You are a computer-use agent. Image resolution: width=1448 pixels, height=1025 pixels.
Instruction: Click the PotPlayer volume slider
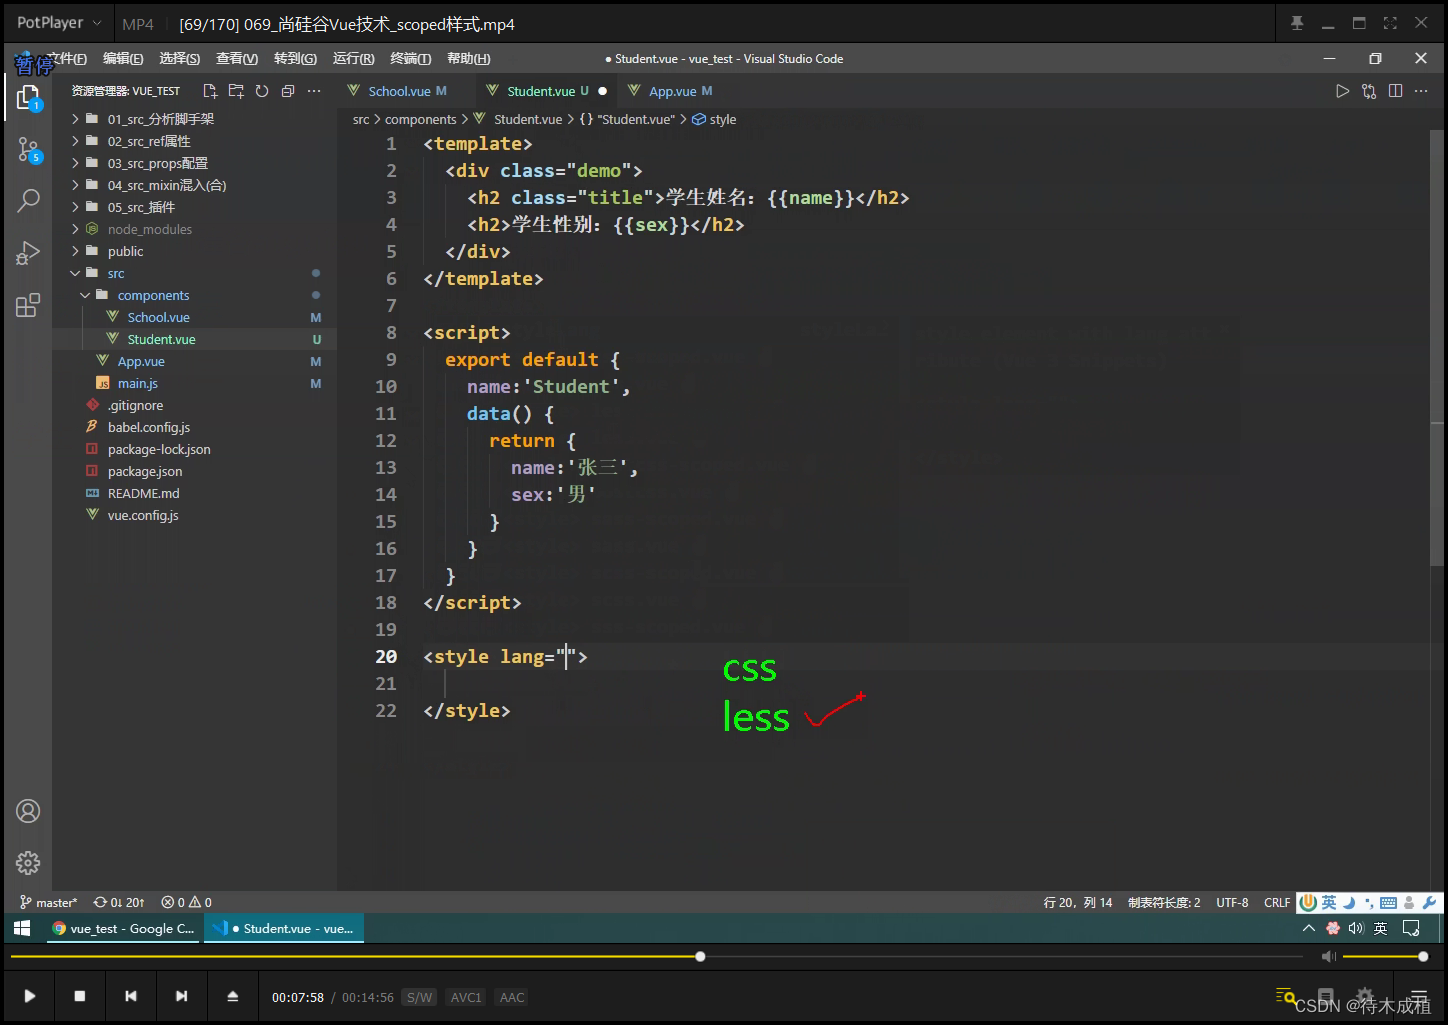tap(1383, 957)
